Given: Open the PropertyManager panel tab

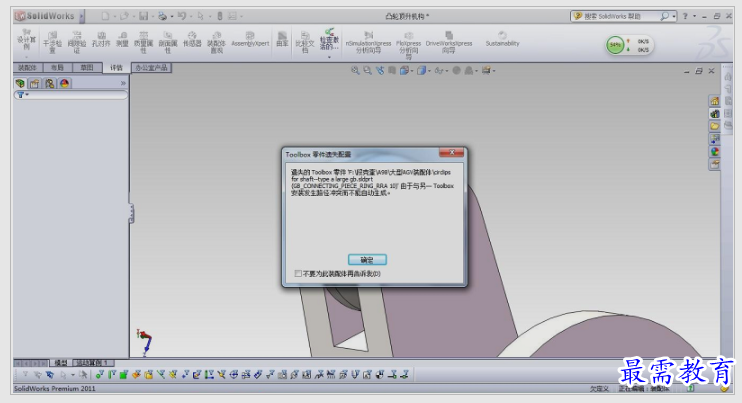Looking at the screenshot, I should tap(35, 83).
